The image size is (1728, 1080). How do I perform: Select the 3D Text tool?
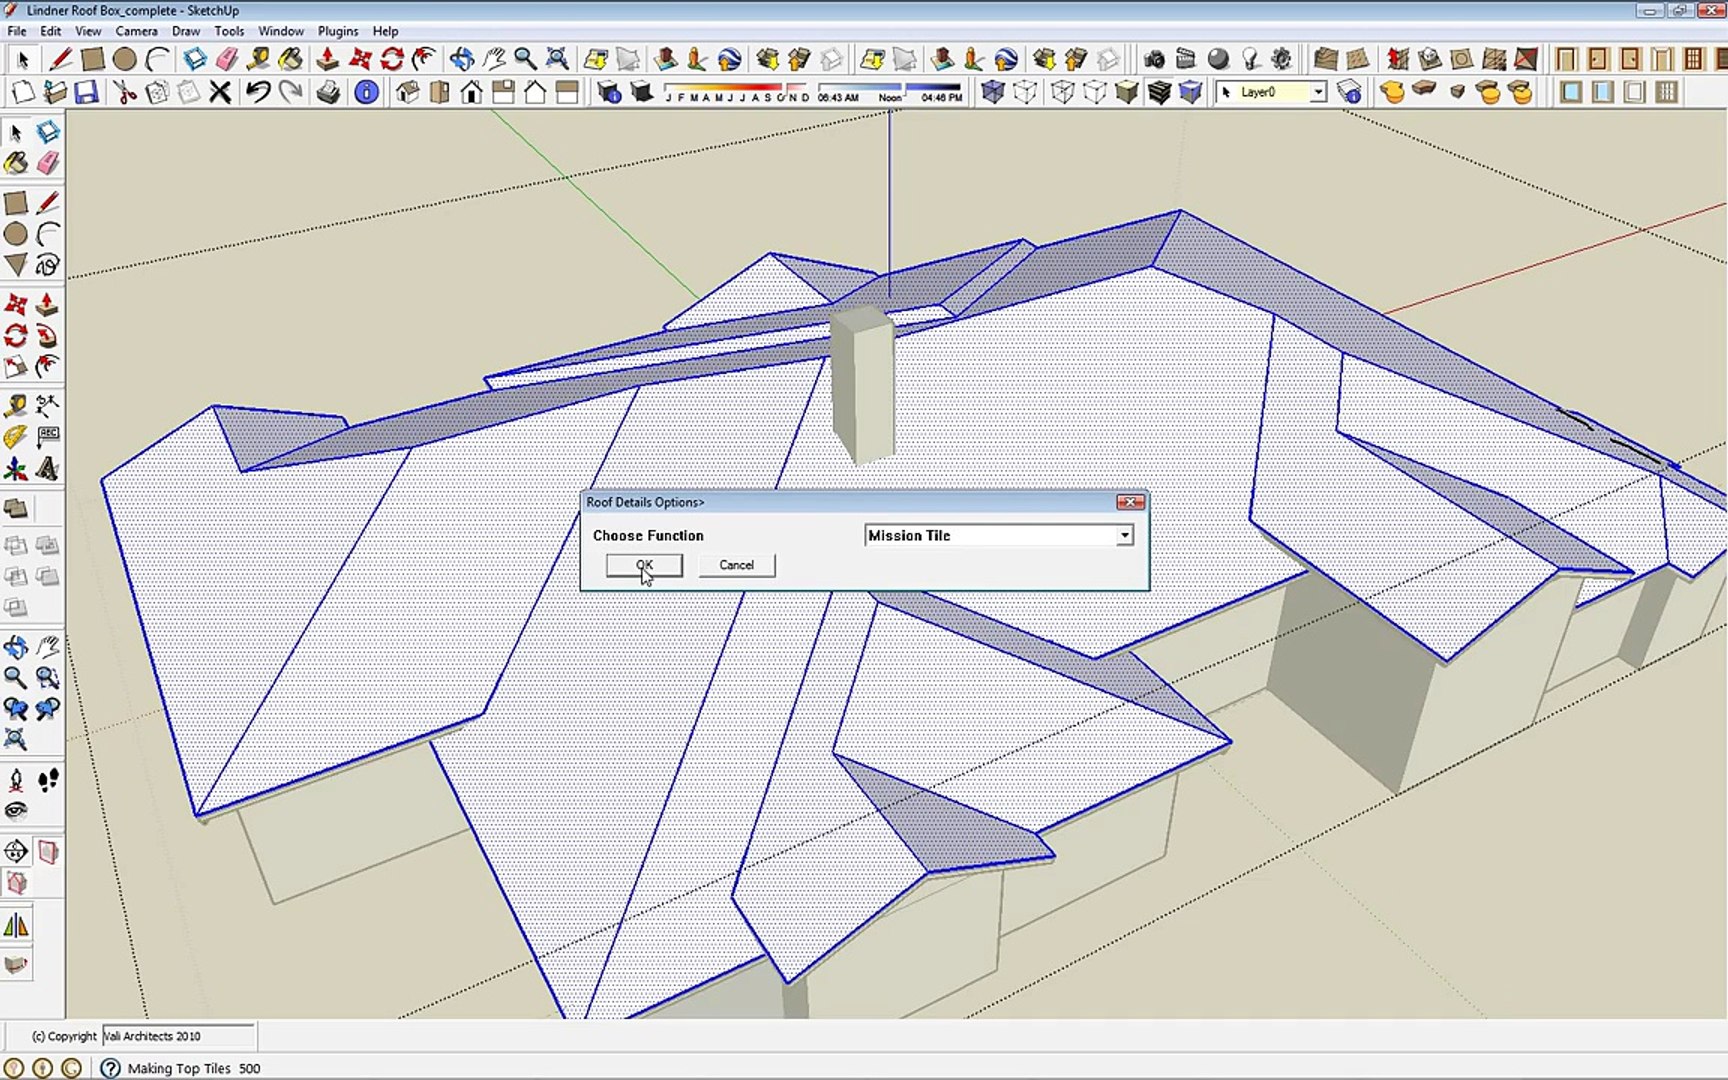[x=47, y=469]
